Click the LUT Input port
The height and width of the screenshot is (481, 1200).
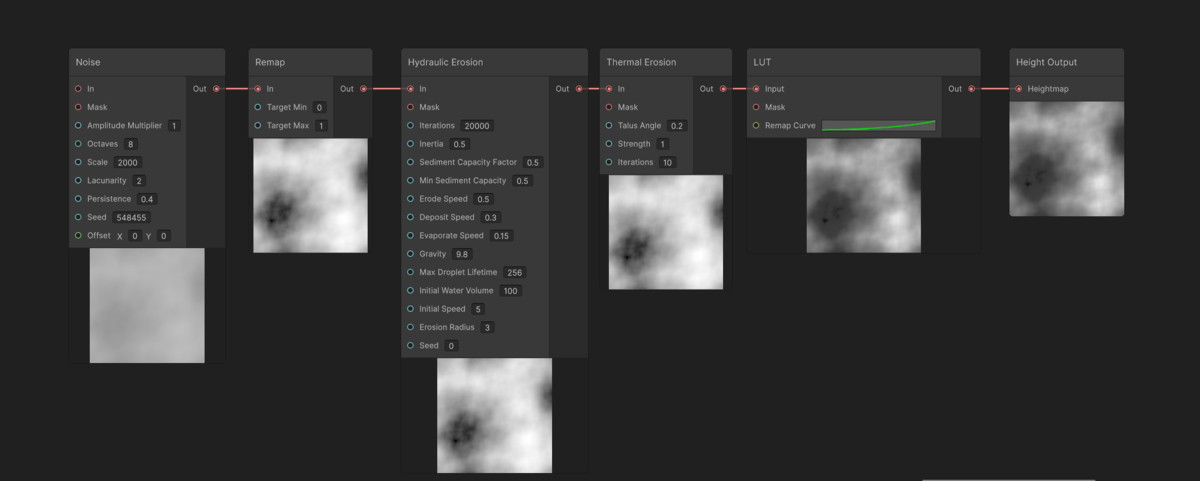click(756, 89)
